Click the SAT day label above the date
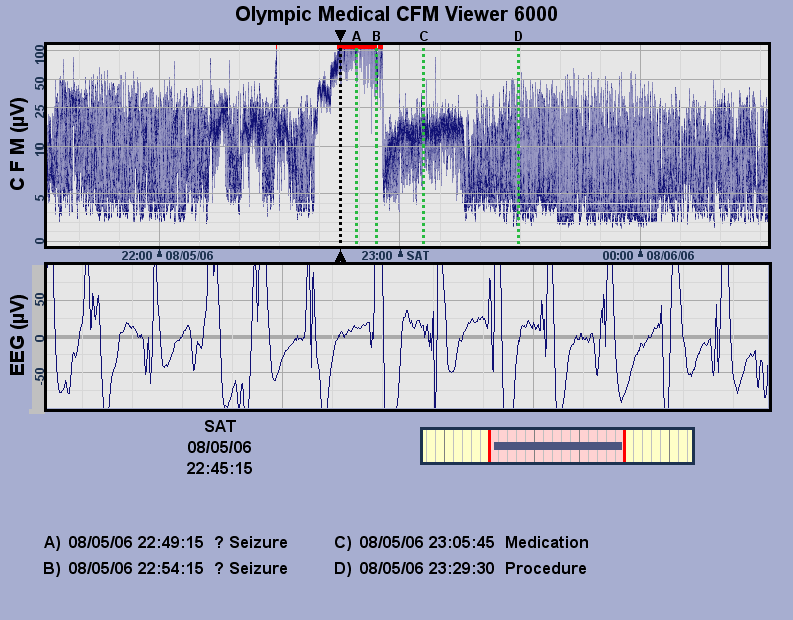793x620 pixels. click(219, 426)
